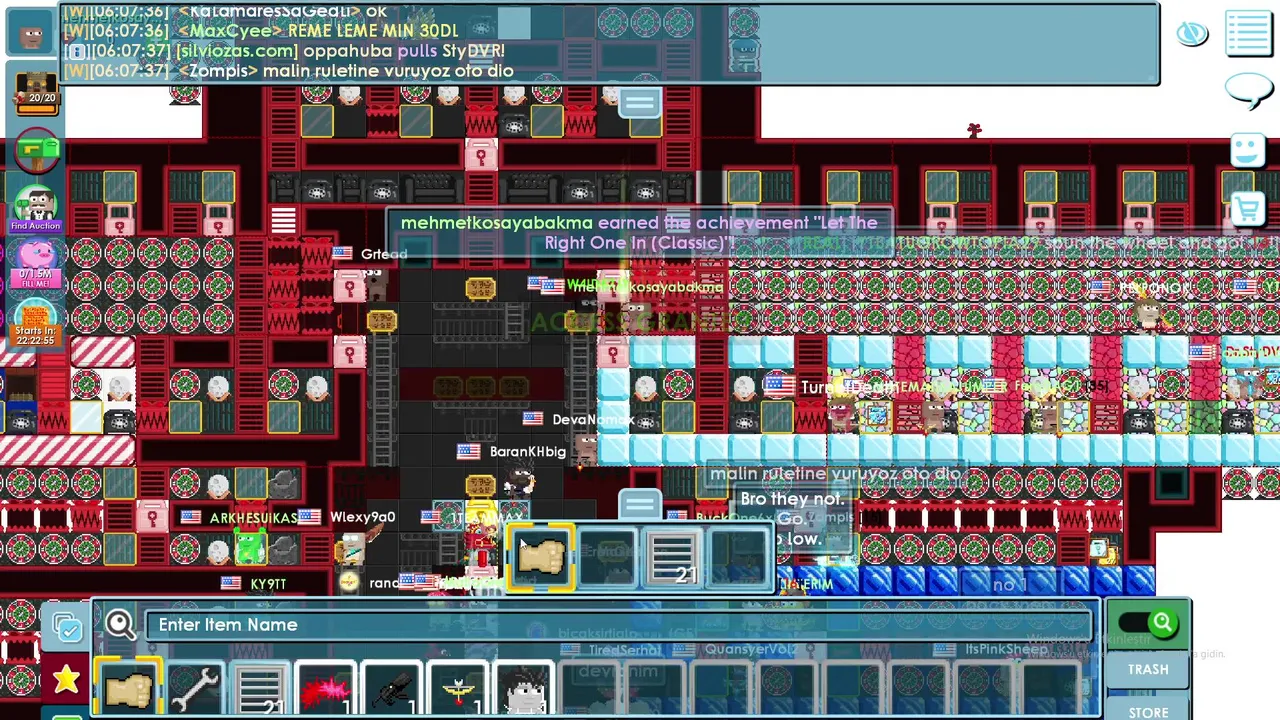
Task: Click the Enter Item Name search field
Action: click(619, 624)
